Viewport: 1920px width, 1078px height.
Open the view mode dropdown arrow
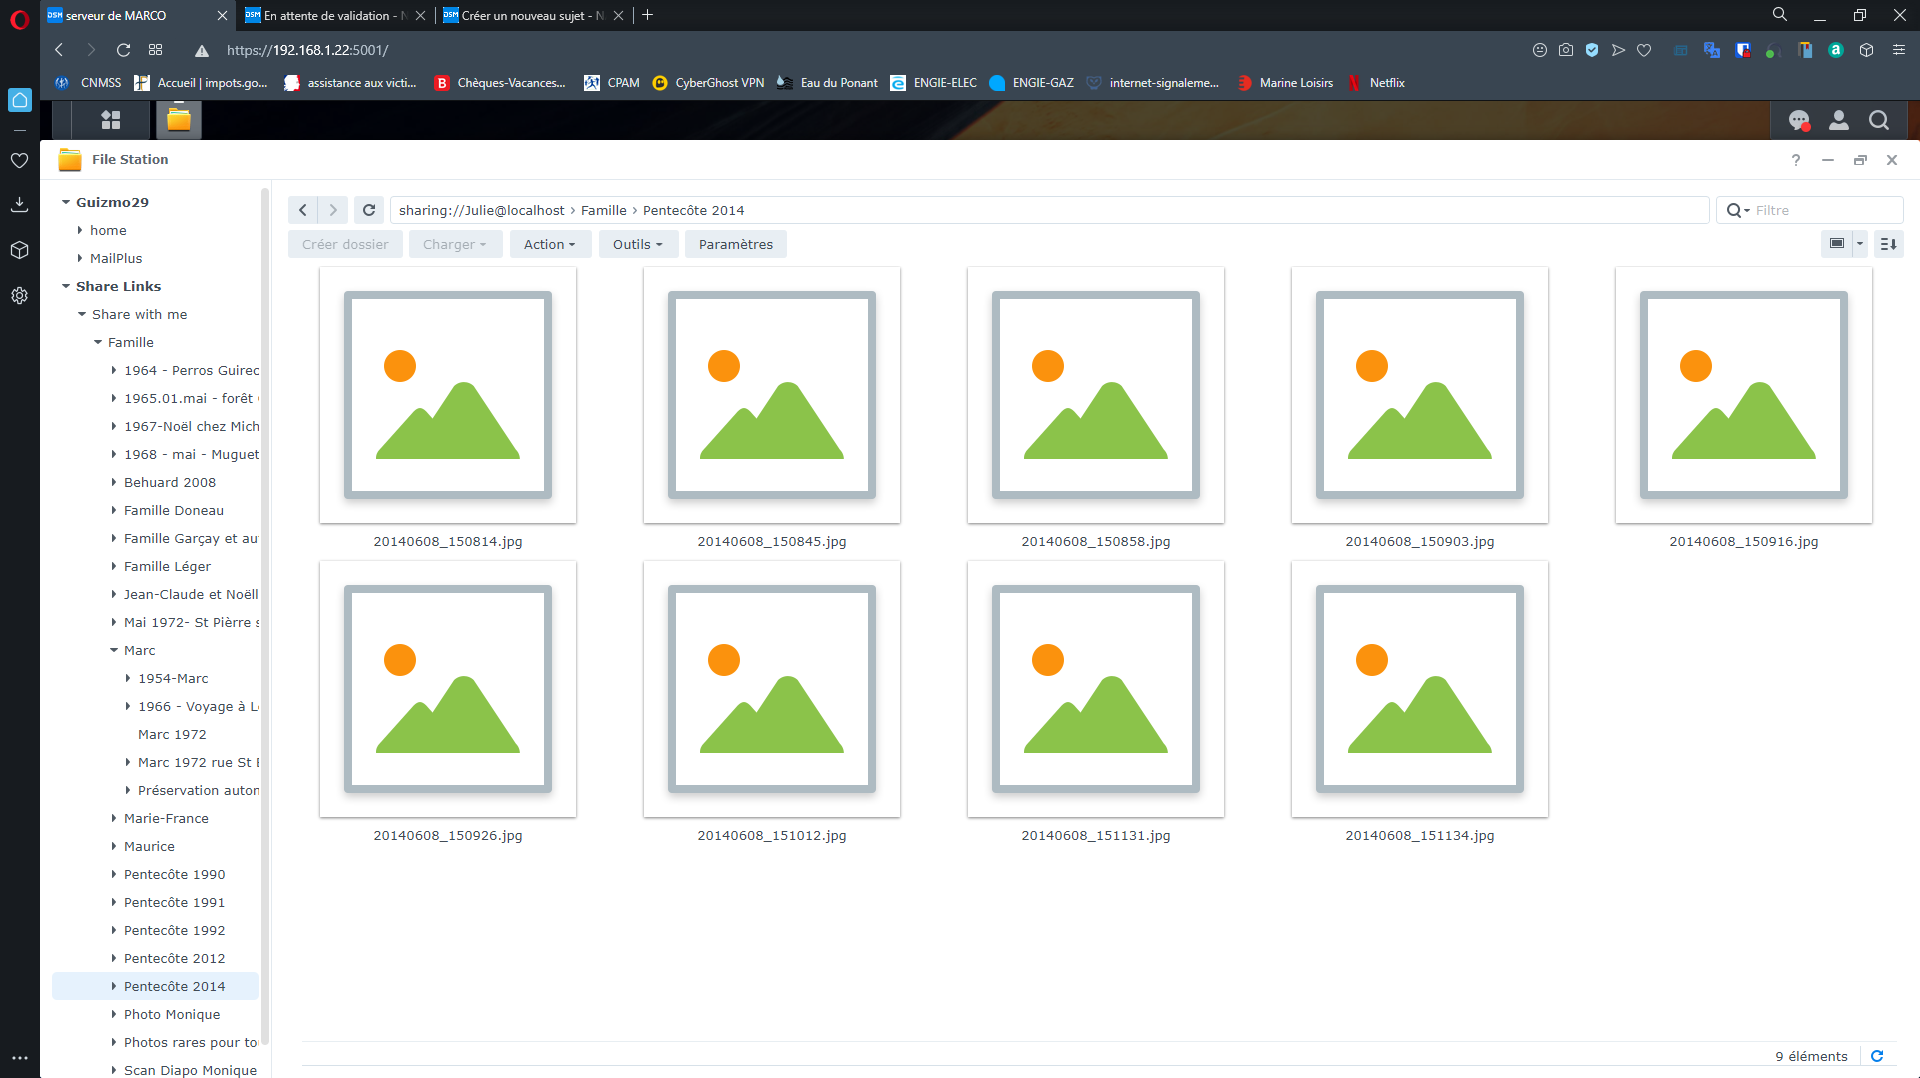[x=1860, y=244]
